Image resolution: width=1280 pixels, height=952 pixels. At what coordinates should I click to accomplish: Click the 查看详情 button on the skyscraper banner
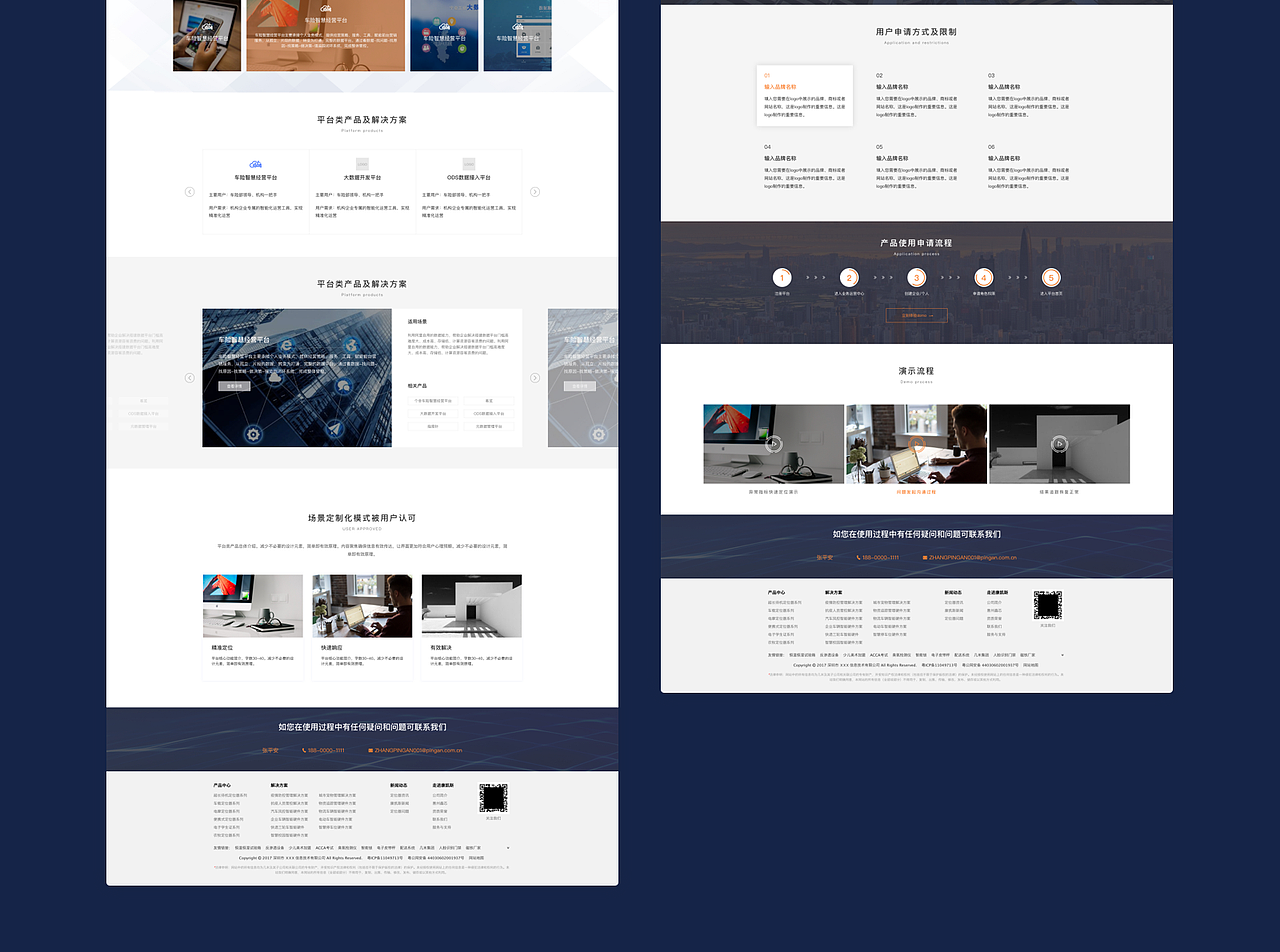[x=234, y=386]
